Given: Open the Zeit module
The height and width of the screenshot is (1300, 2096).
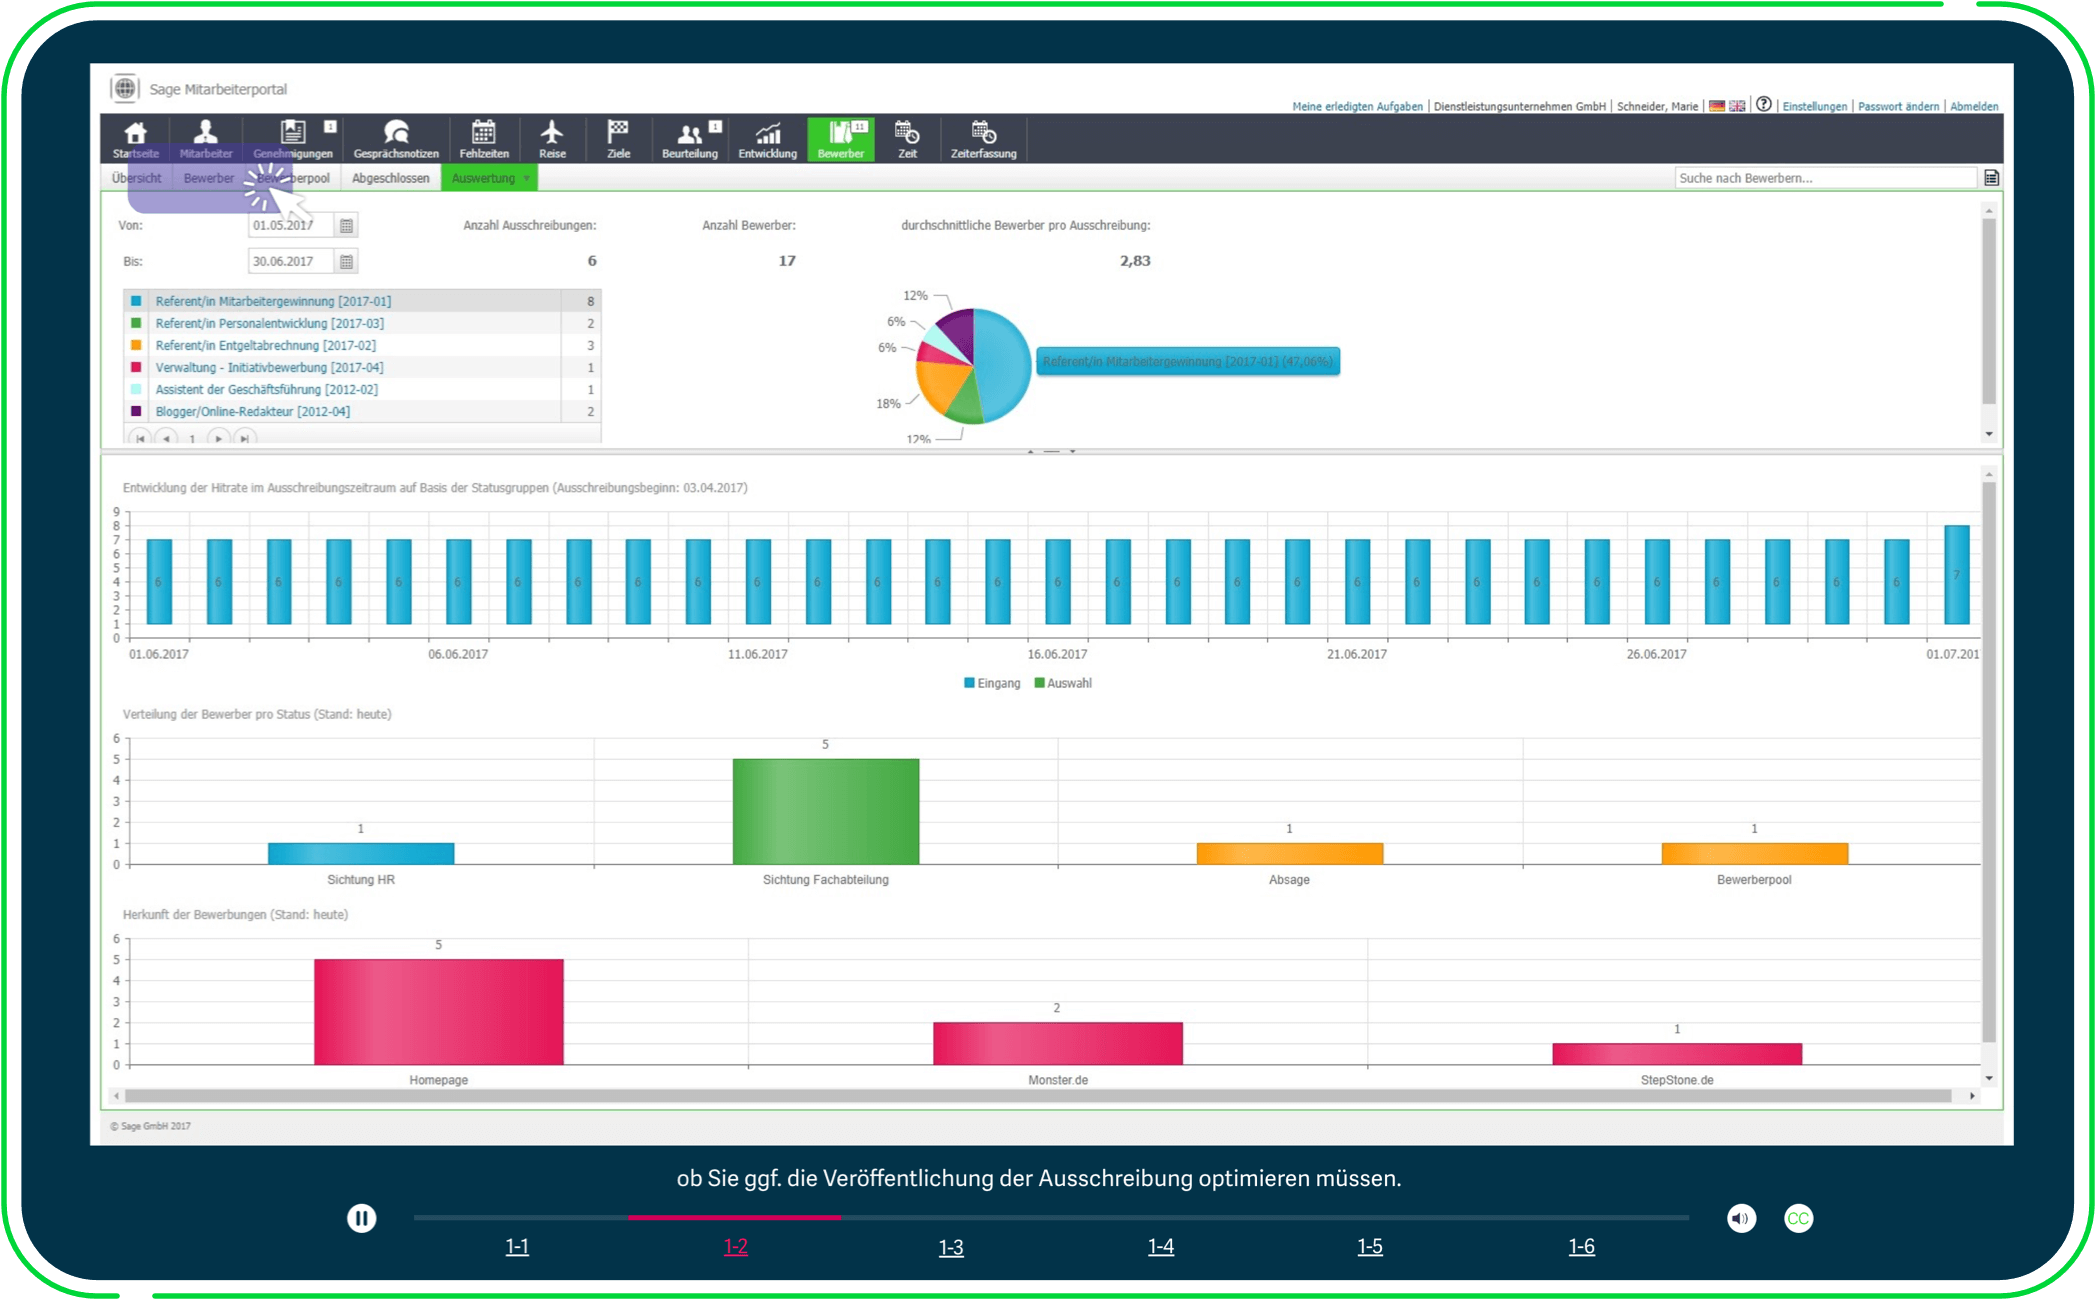Looking at the screenshot, I should point(907,138).
